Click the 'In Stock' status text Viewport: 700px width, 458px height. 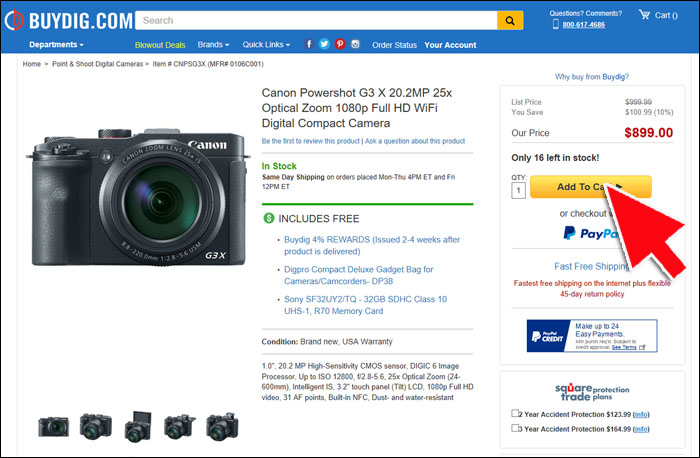pyautogui.click(x=279, y=166)
